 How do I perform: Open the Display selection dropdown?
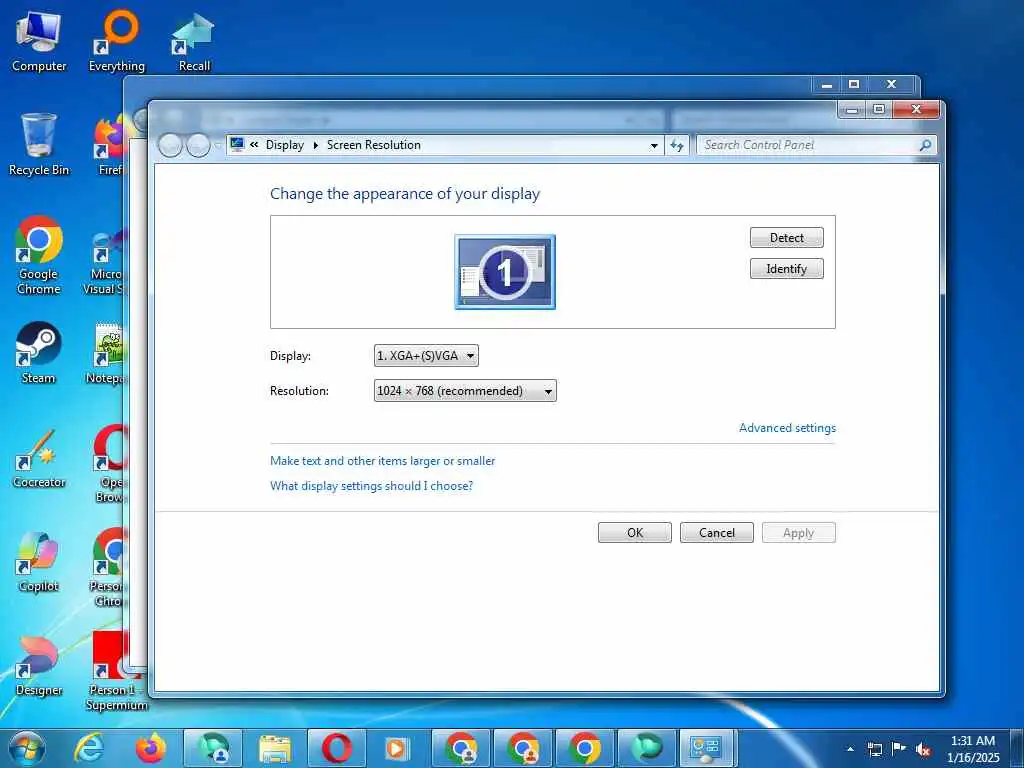tap(426, 356)
